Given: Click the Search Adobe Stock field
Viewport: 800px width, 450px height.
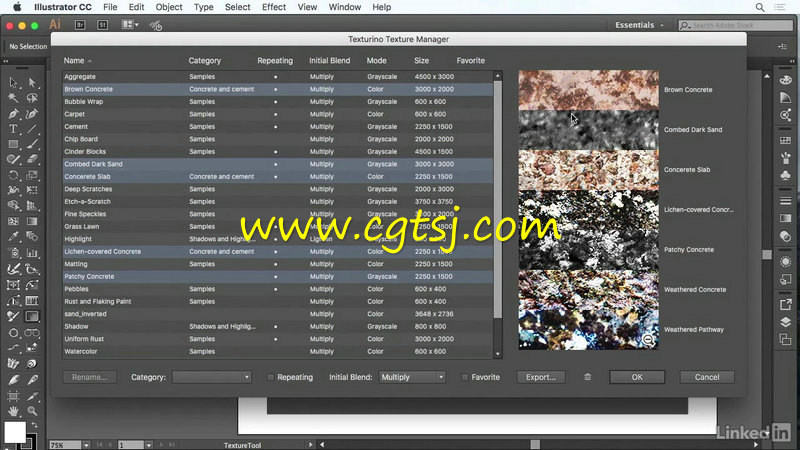Looking at the screenshot, I should point(735,25).
